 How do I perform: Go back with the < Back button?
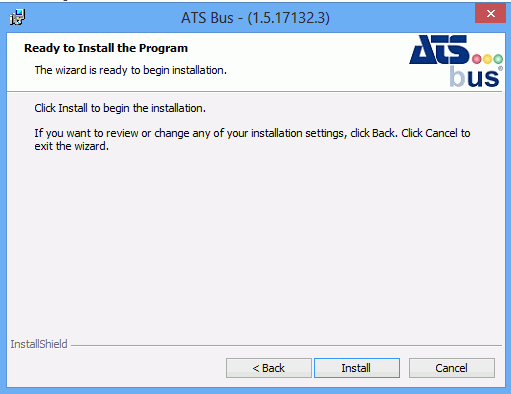[x=269, y=368]
